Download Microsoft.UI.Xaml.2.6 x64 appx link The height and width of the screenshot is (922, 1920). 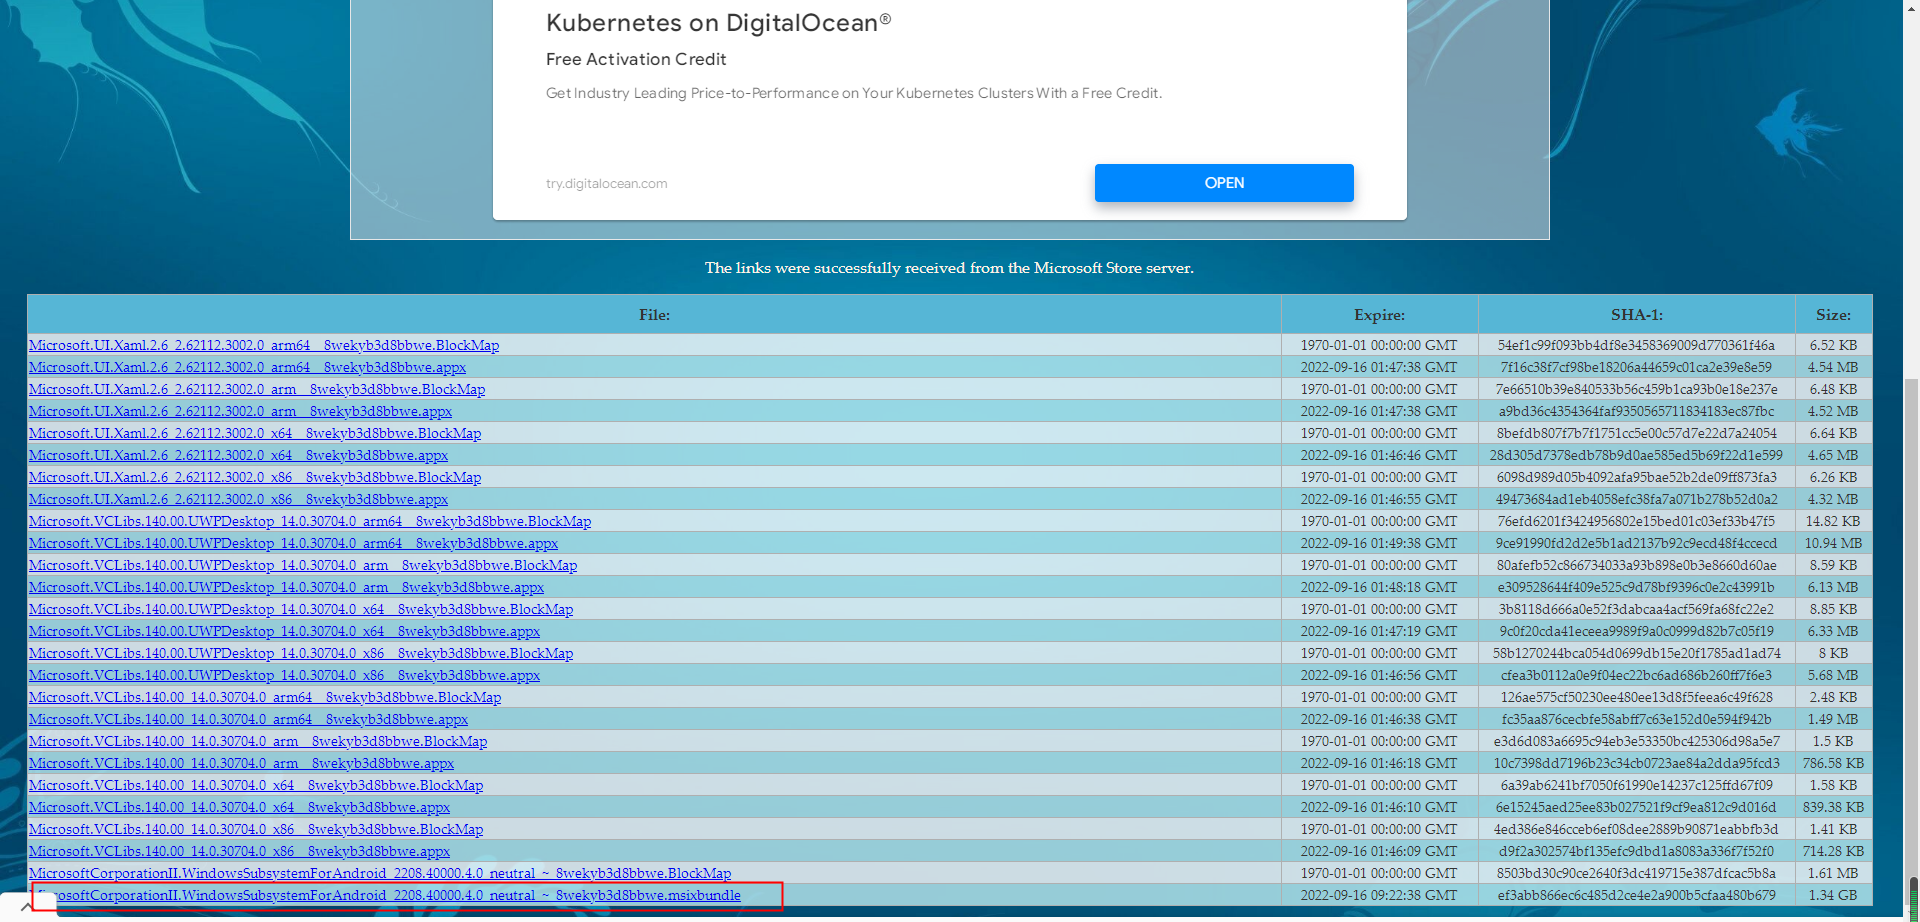pyautogui.click(x=238, y=455)
